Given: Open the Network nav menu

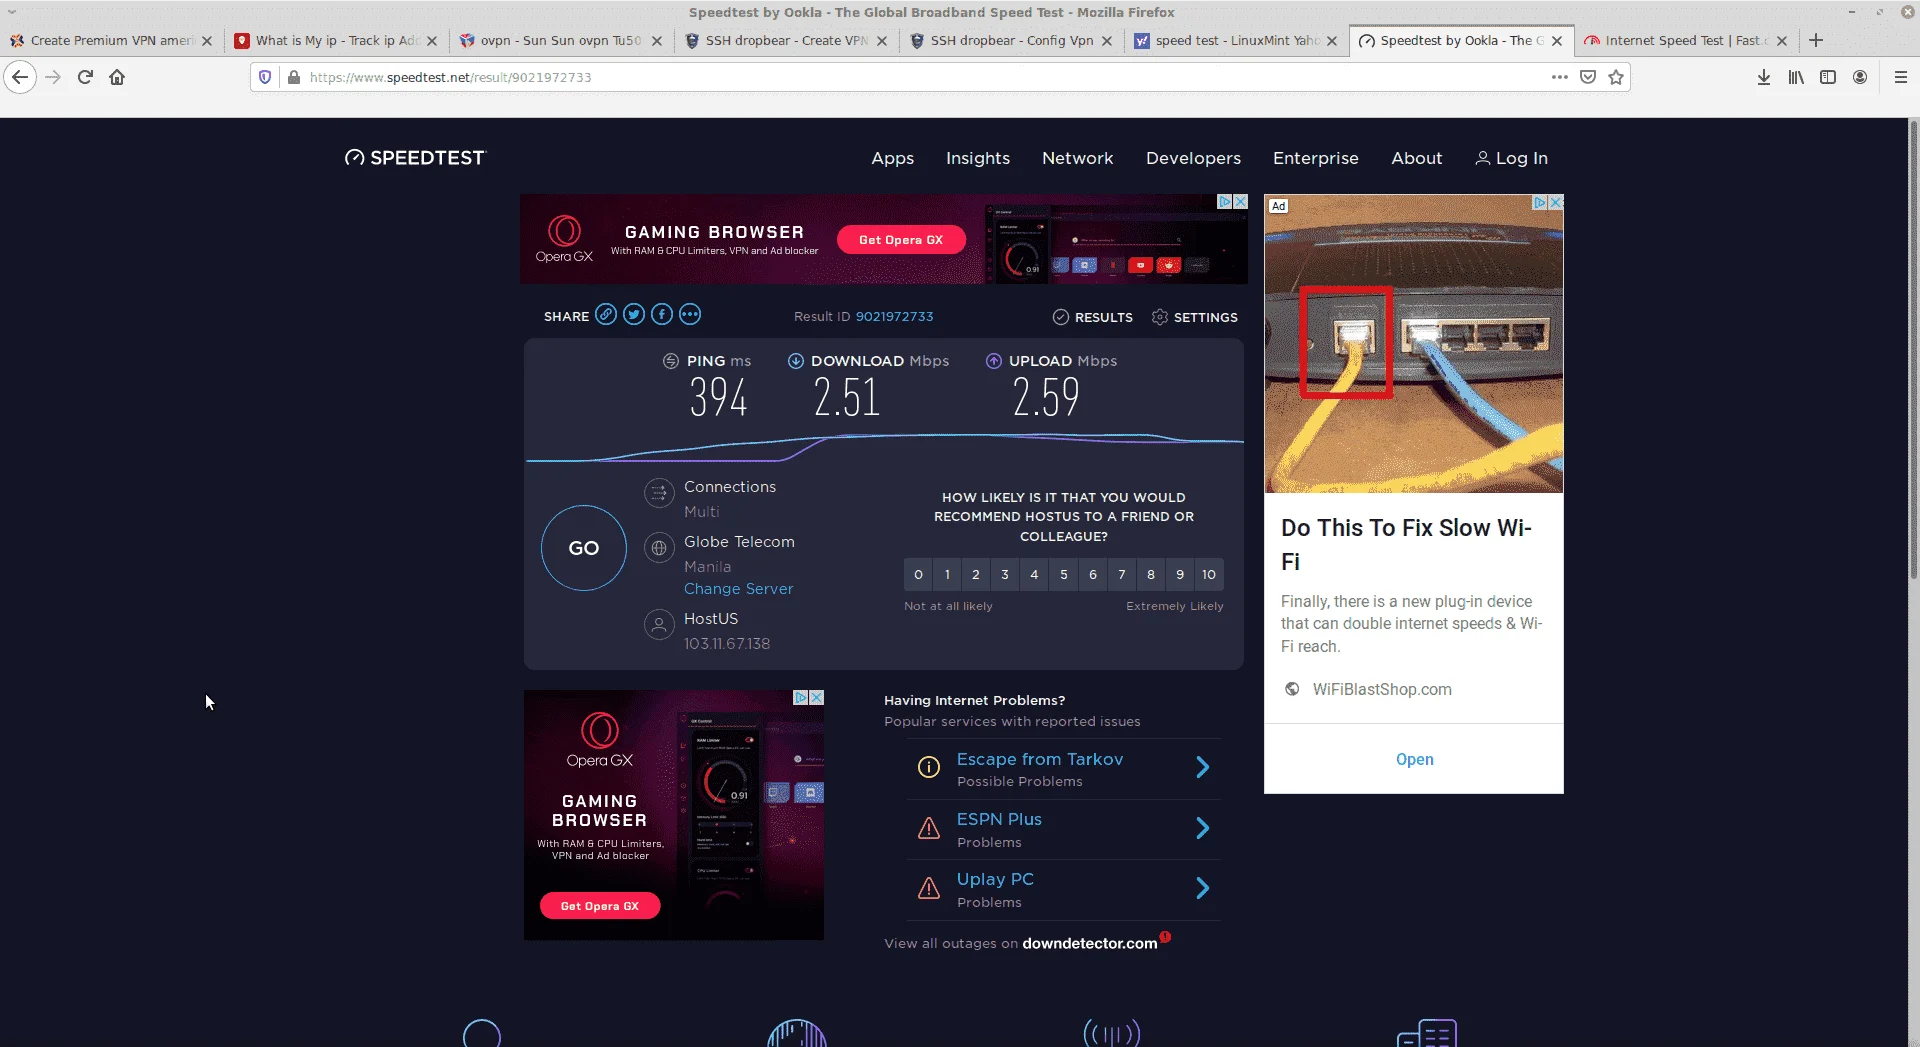Looking at the screenshot, I should coord(1077,158).
